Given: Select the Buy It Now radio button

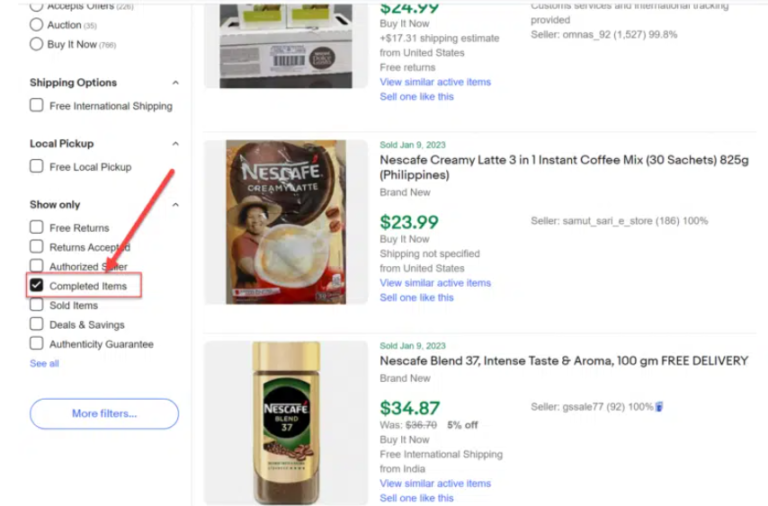Looking at the screenshot, I should (x=37, y=44).
